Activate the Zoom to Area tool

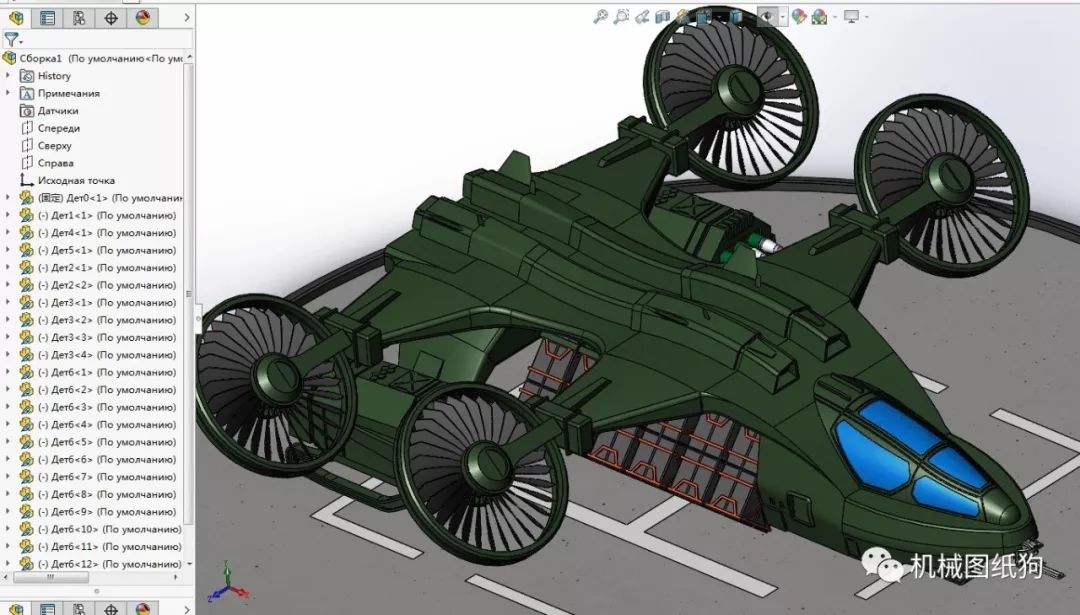coord(621,17)
